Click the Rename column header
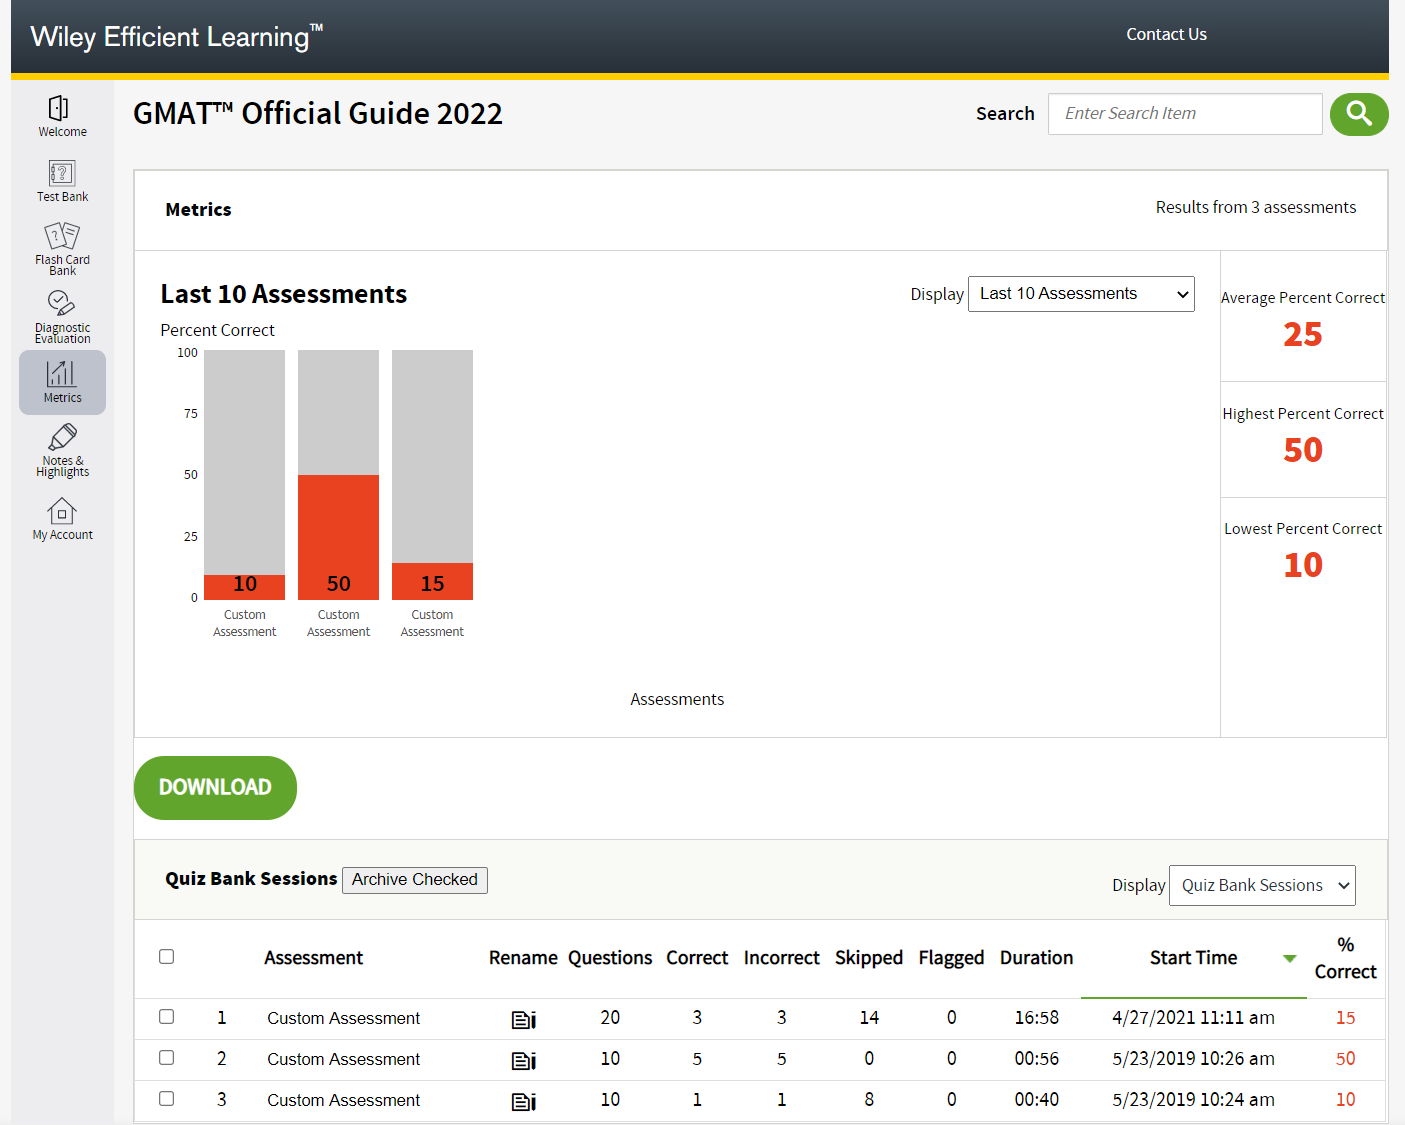The width and height of the screenshot is (1405, 1125). point(523,958)
